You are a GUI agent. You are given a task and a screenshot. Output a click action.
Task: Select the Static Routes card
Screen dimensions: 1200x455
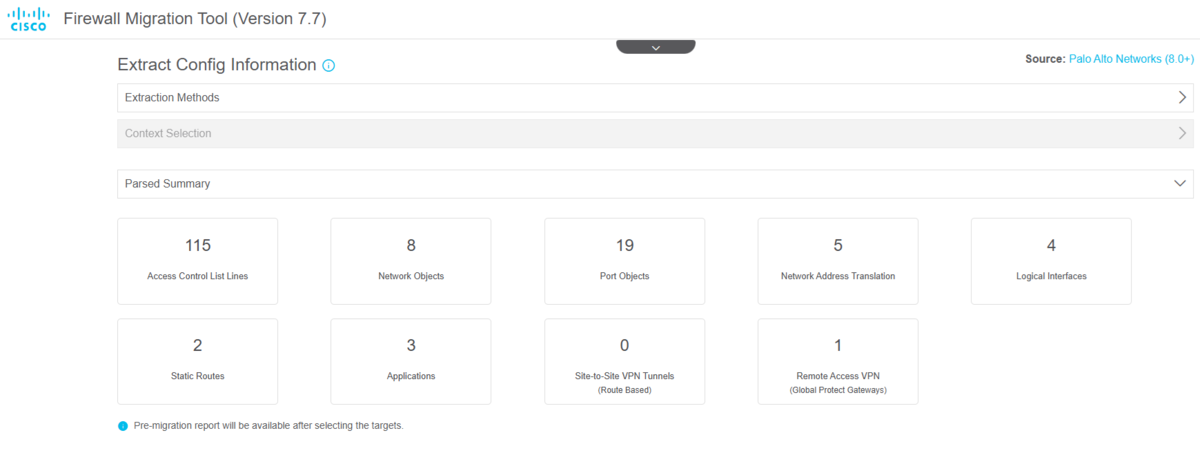(x=198, y=361)
